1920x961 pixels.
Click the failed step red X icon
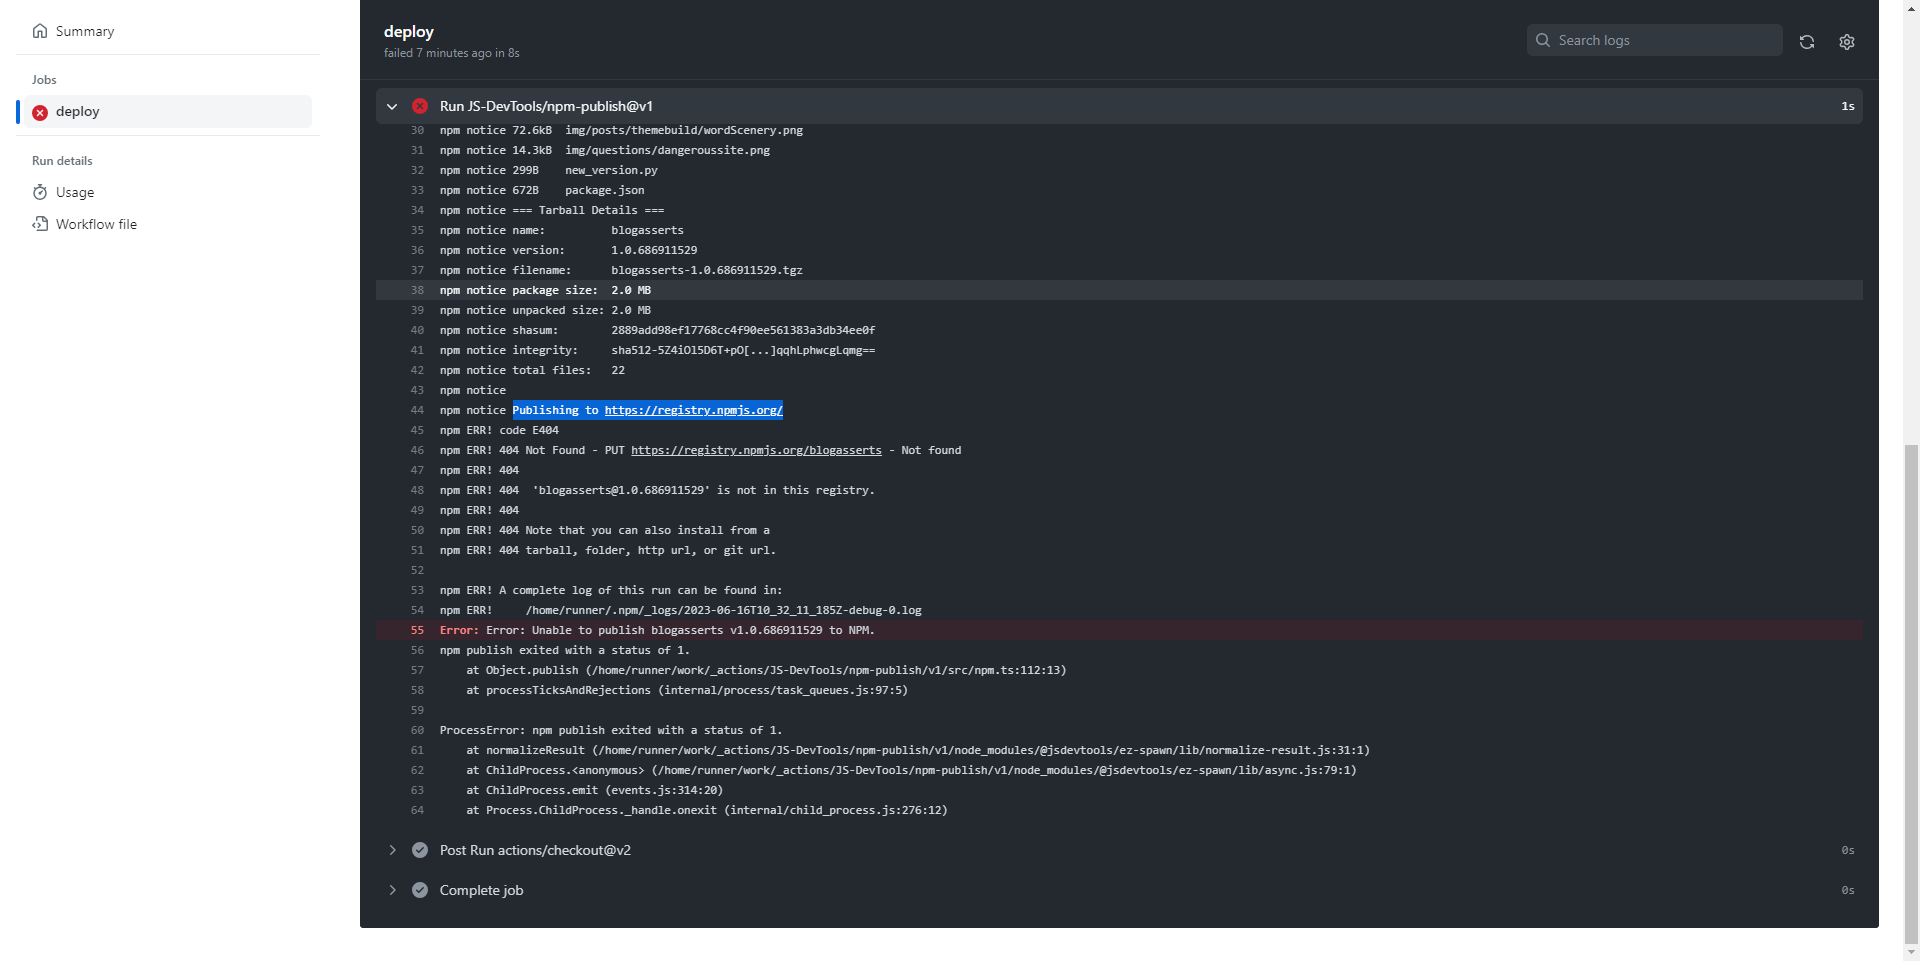point(420,106)
